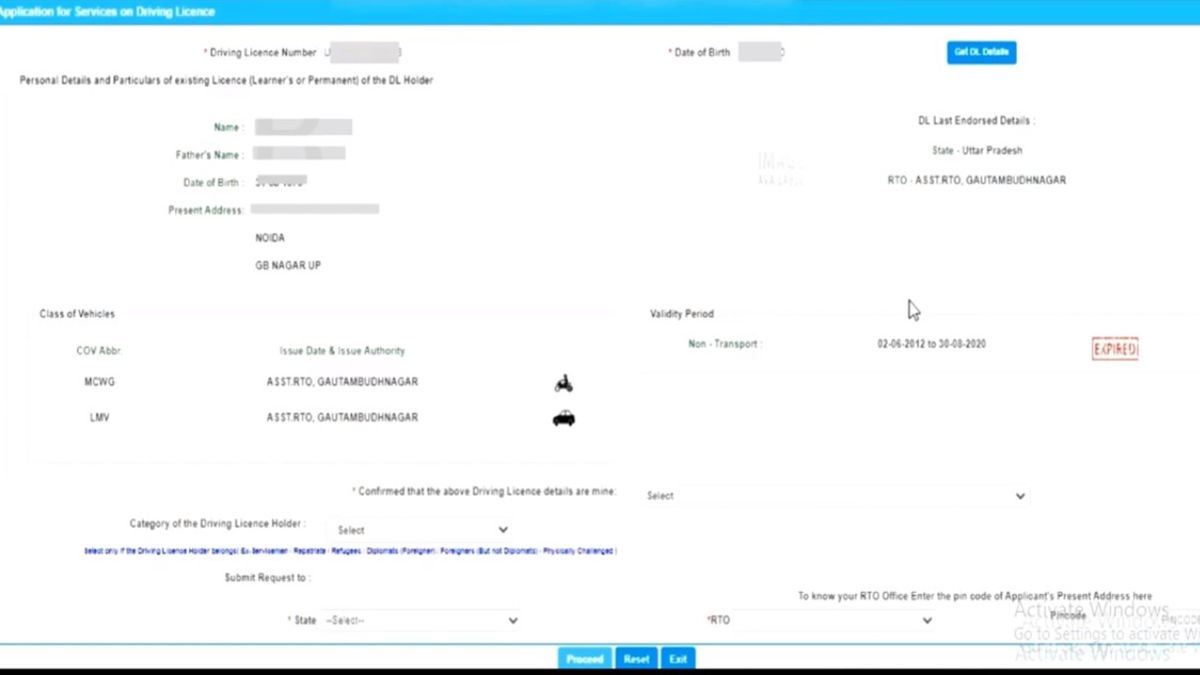The height and width of the screenshot is (675, 1200).
Task: Click the Reset button
Action: coord(637,659)
